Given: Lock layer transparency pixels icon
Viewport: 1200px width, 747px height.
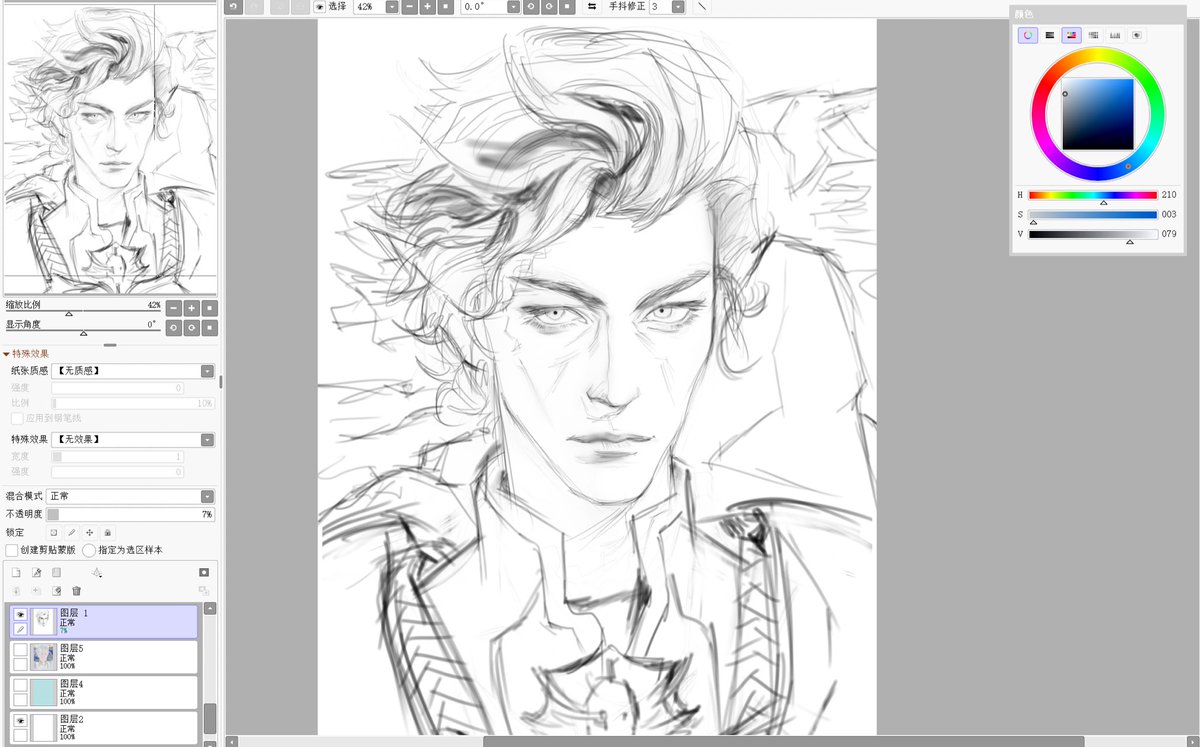Looking at the screenshot, I should (x=54, y=533).
